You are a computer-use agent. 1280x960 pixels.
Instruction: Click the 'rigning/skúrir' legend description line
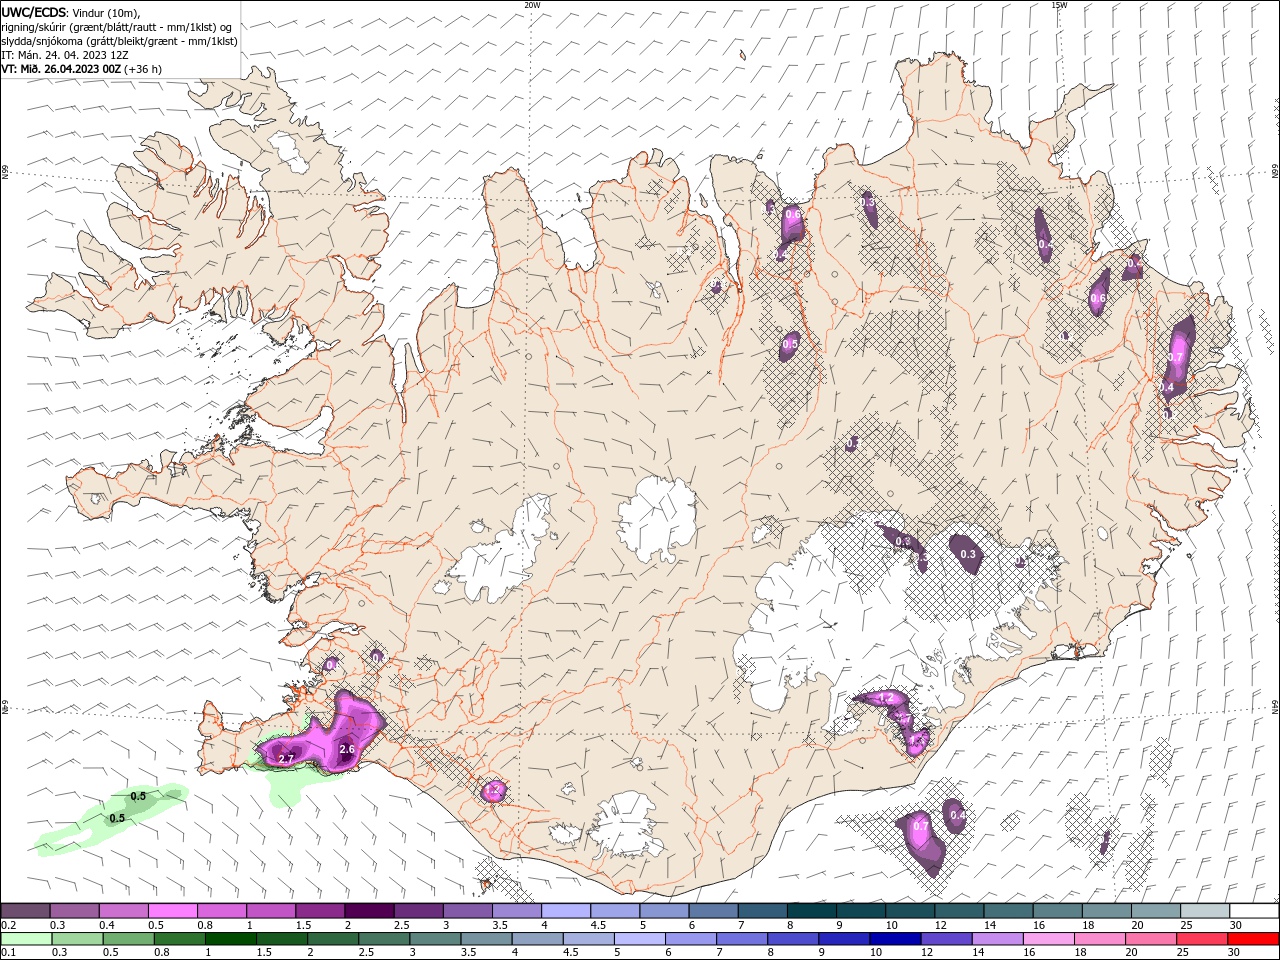[x=117, y=27]
